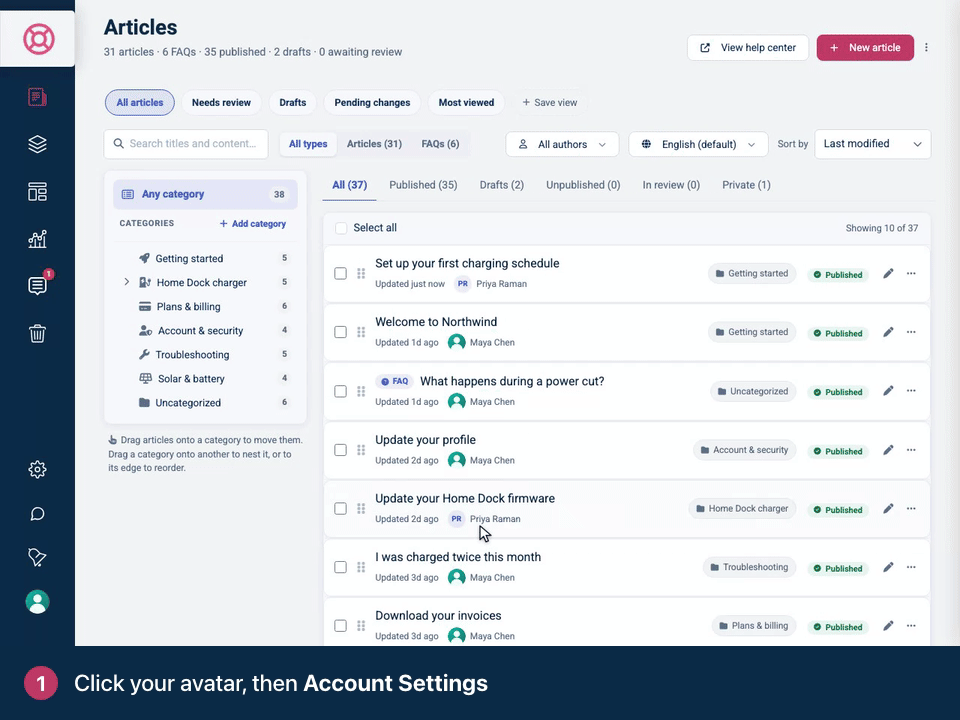
Task: Expand the Home Dock charger category
Action: coord(127,282)
